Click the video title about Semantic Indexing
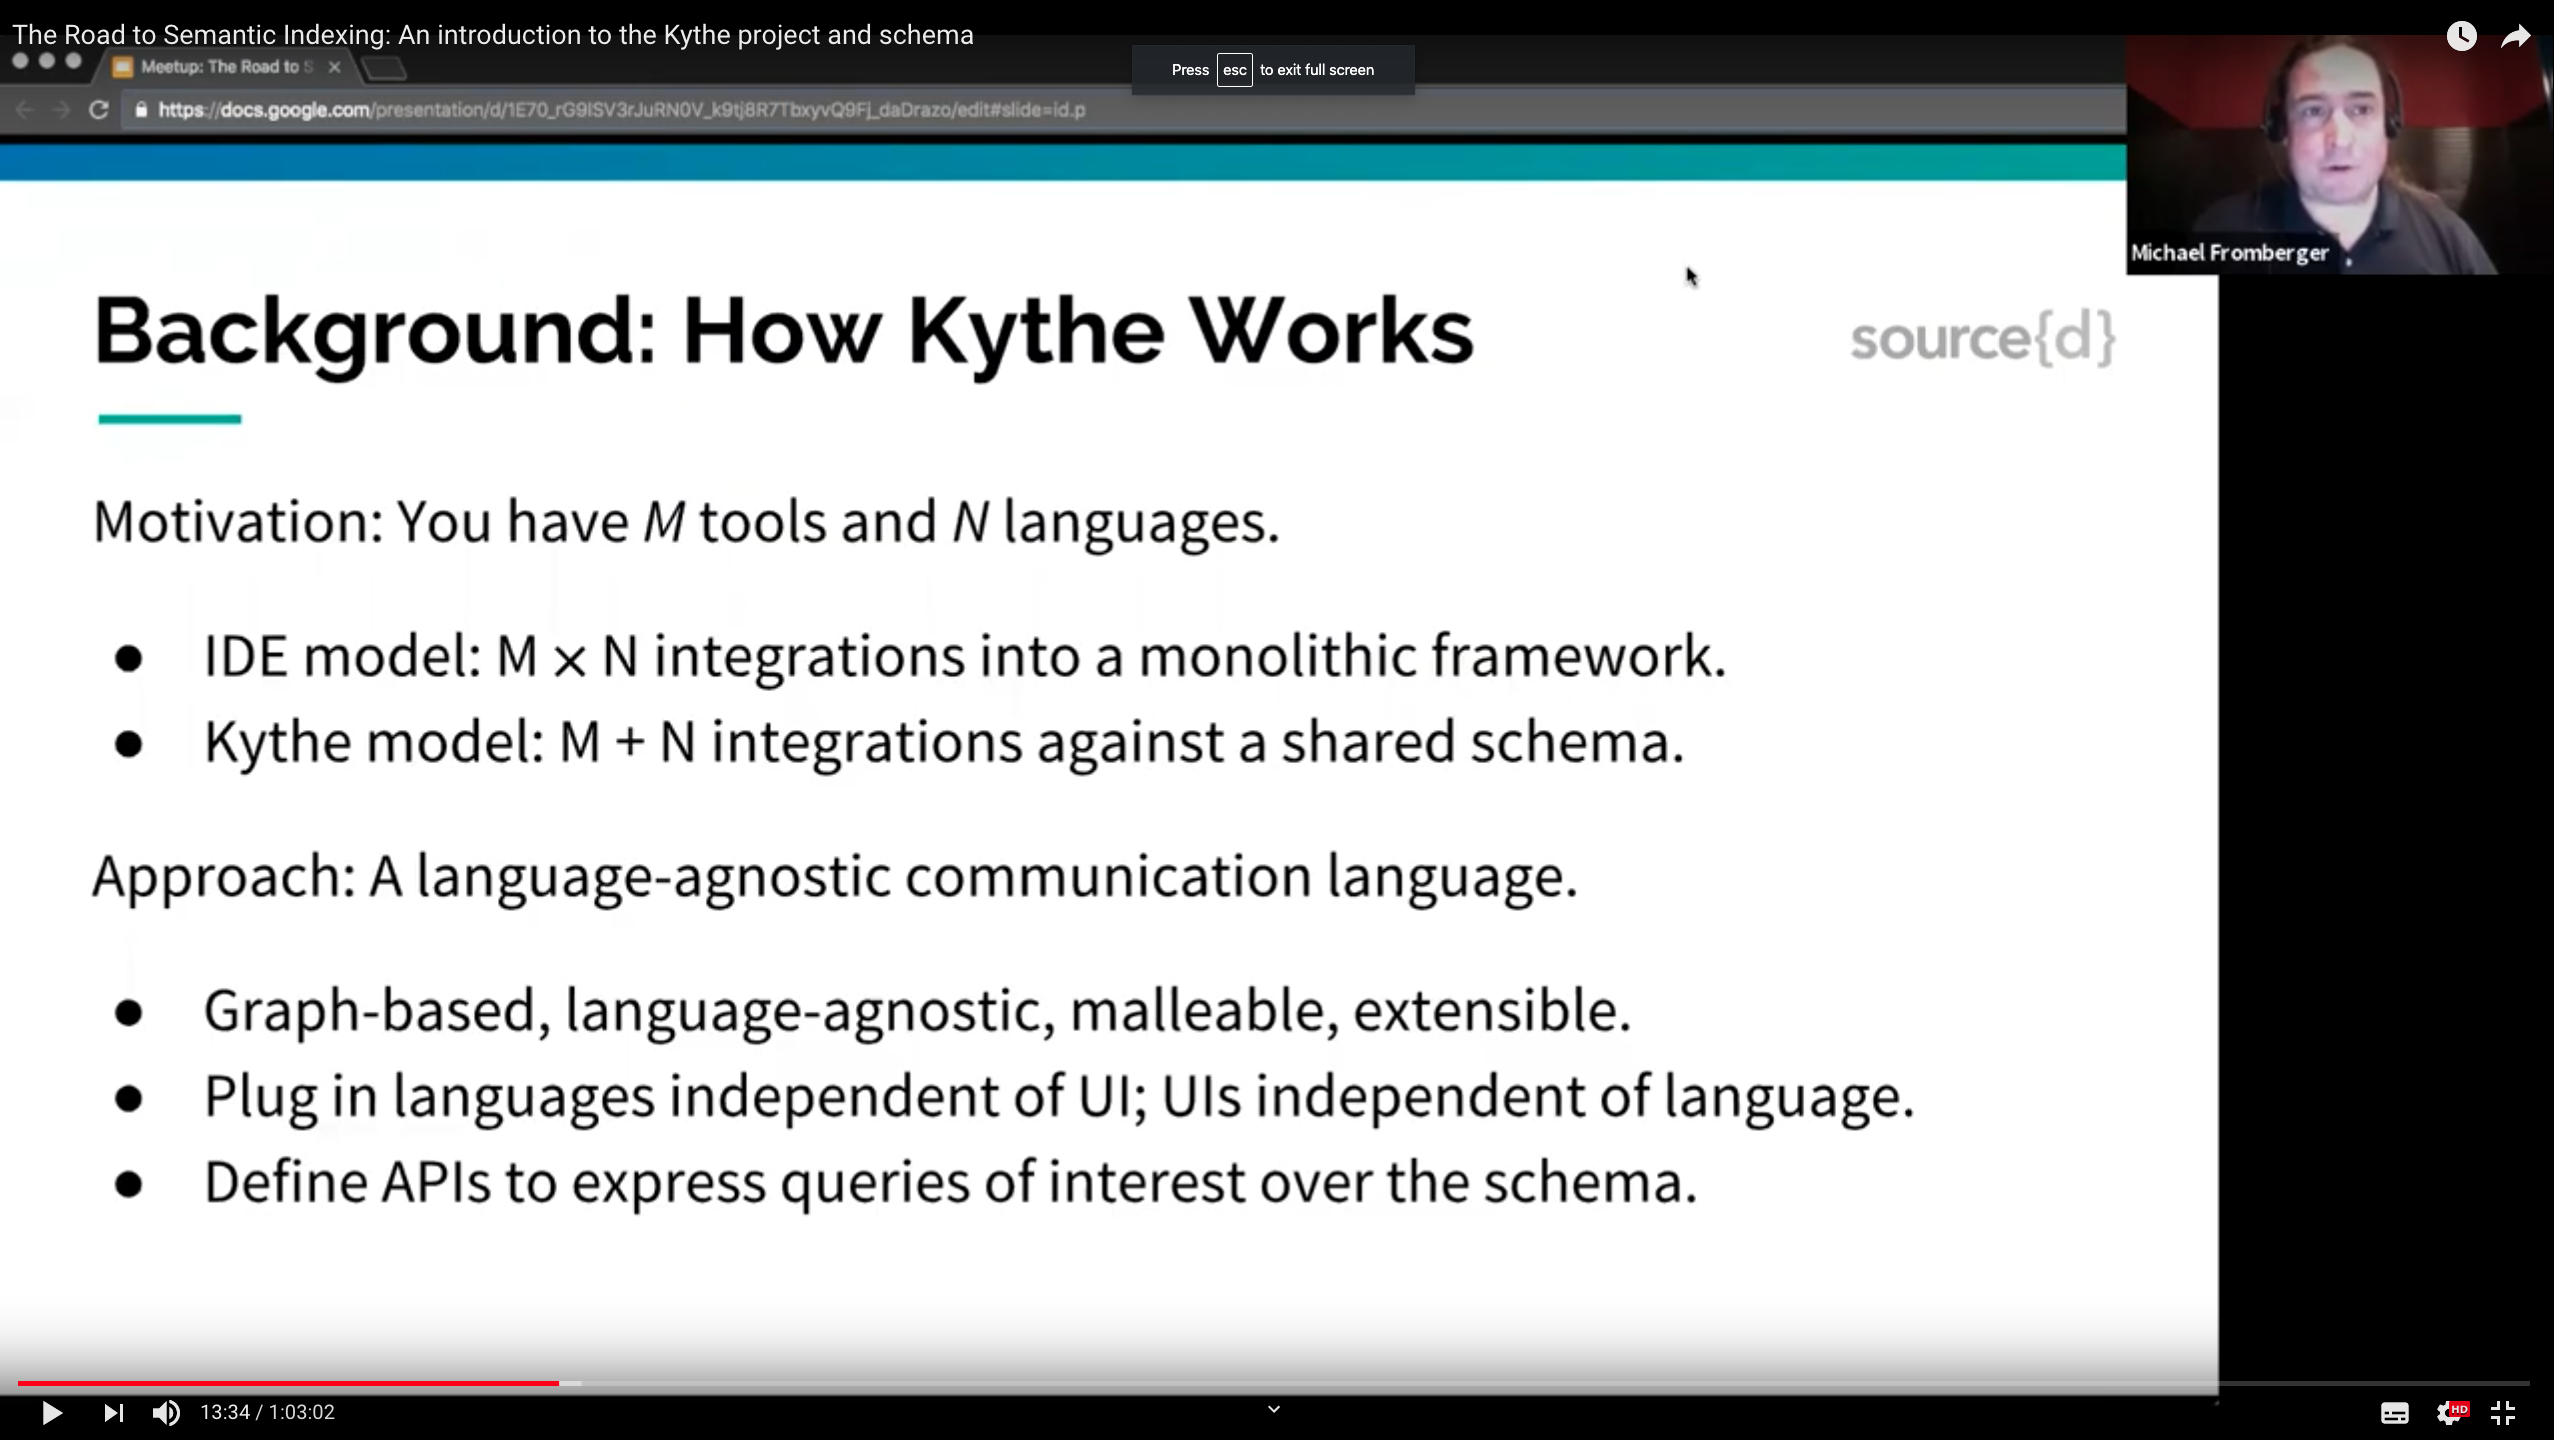The width and height of the screenshot is (2554, 1440). (492, 35)
